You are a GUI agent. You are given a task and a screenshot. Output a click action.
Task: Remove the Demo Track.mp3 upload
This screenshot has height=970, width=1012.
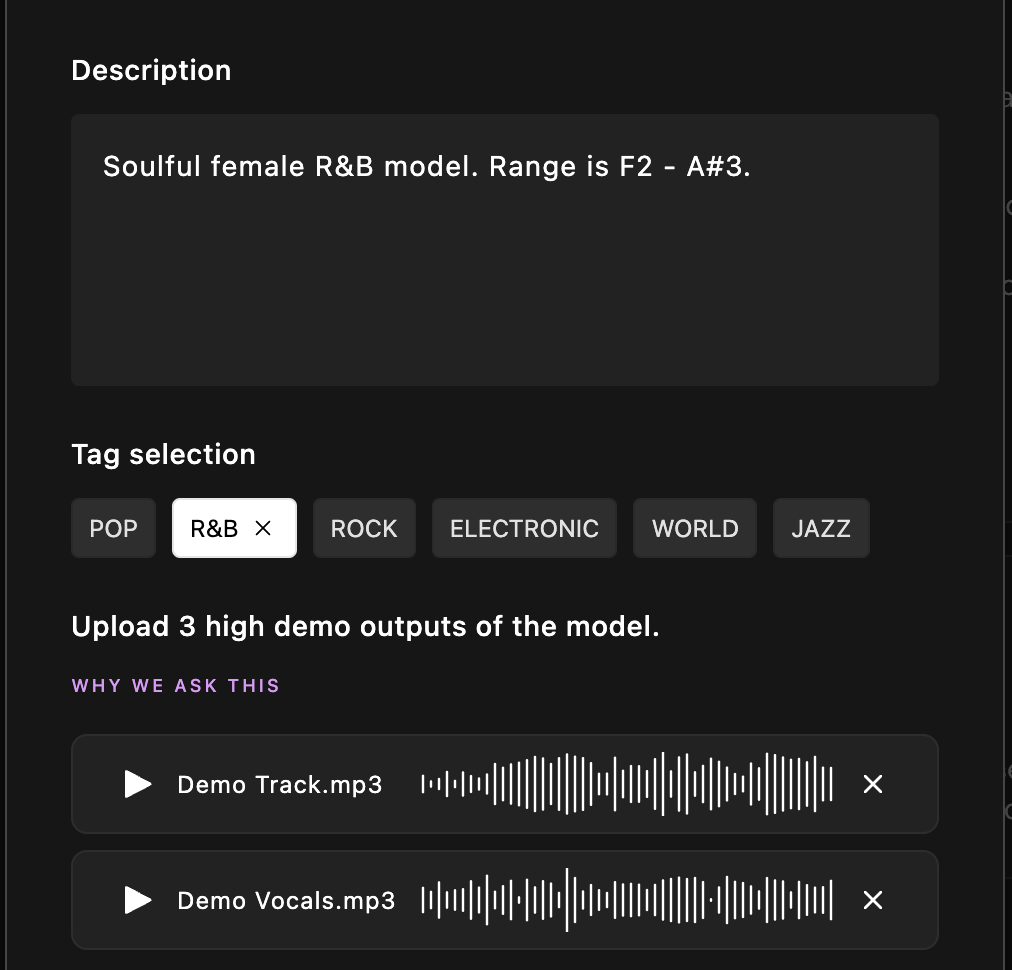point(873,785)
